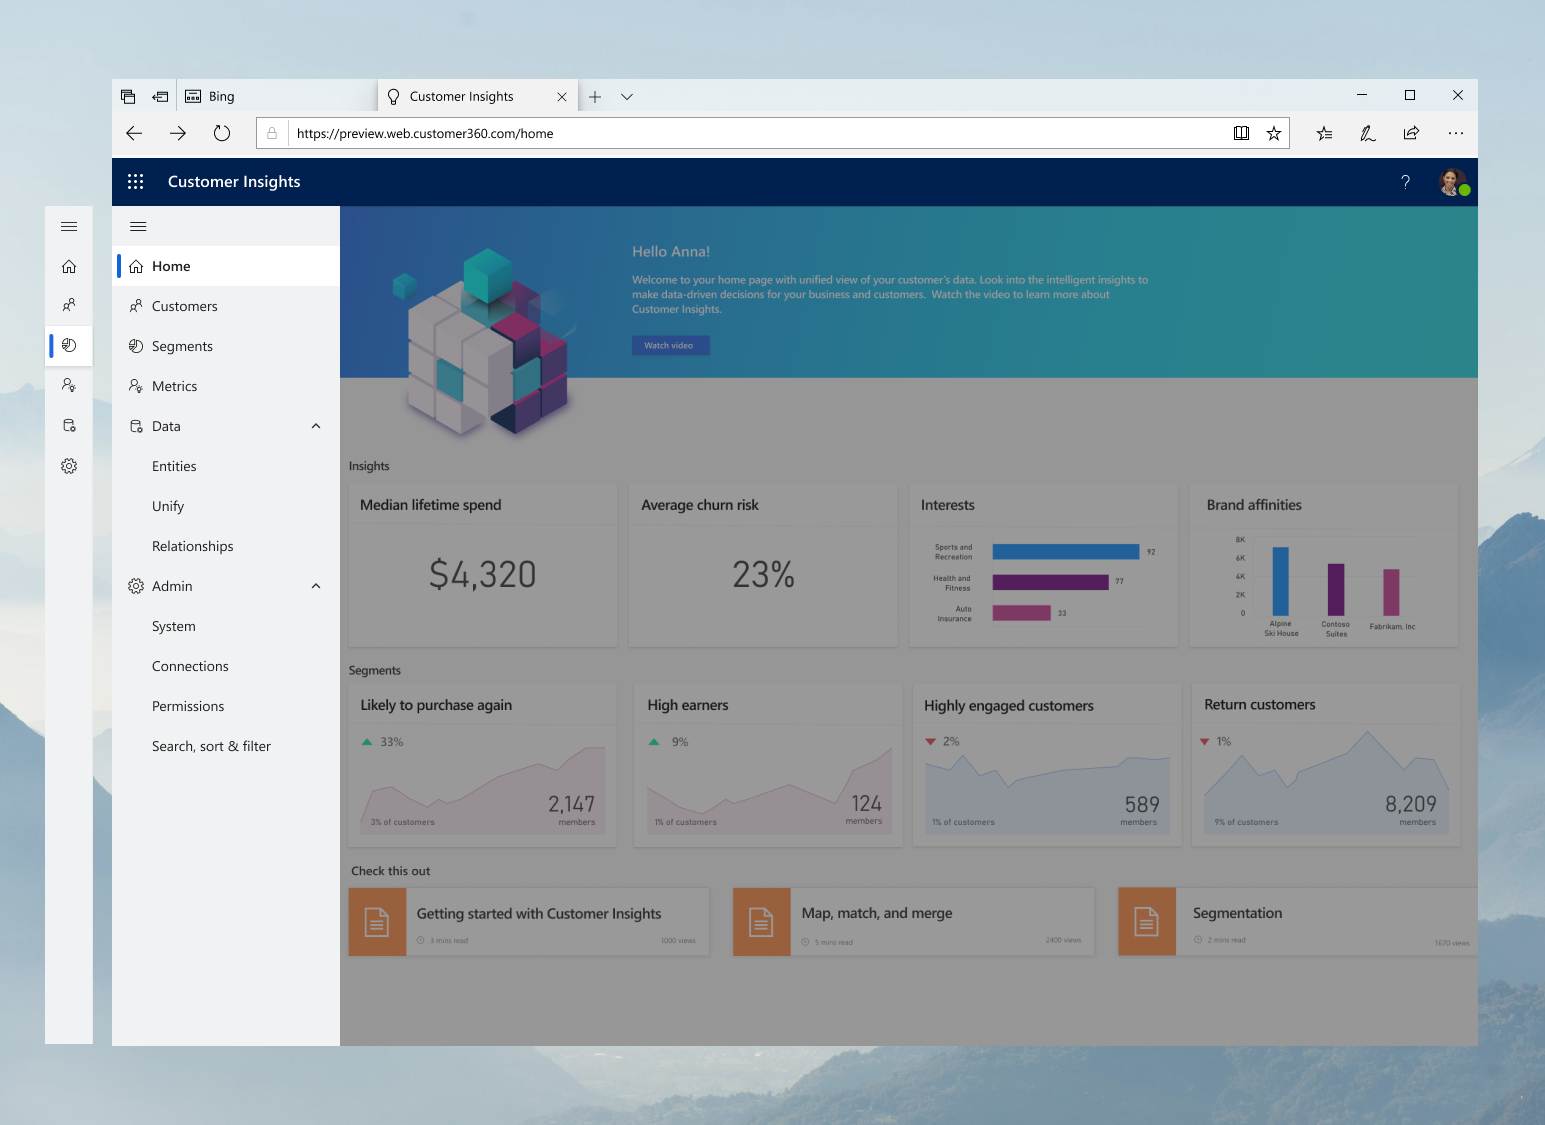Image resolution: width=1545 pixels, height=1125 pixels.
Task: Open reading view icon in address bar
Action: pyautogui.click(x=1241, y=133)
